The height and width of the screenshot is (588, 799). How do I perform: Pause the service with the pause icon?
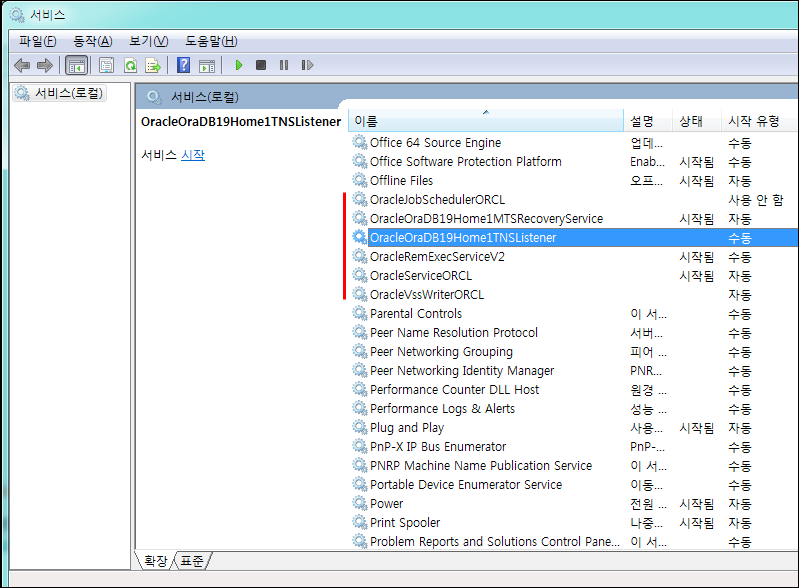(284, 65)
